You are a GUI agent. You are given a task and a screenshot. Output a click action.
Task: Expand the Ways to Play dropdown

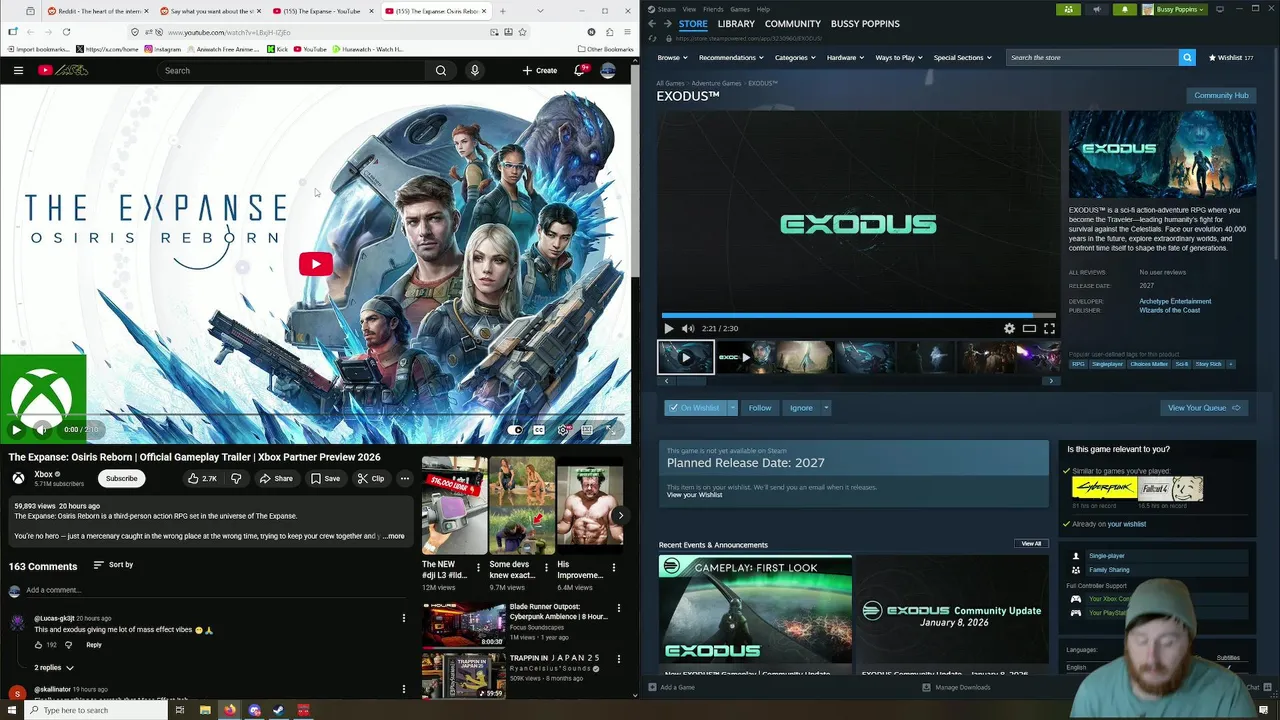pos(899,57)
